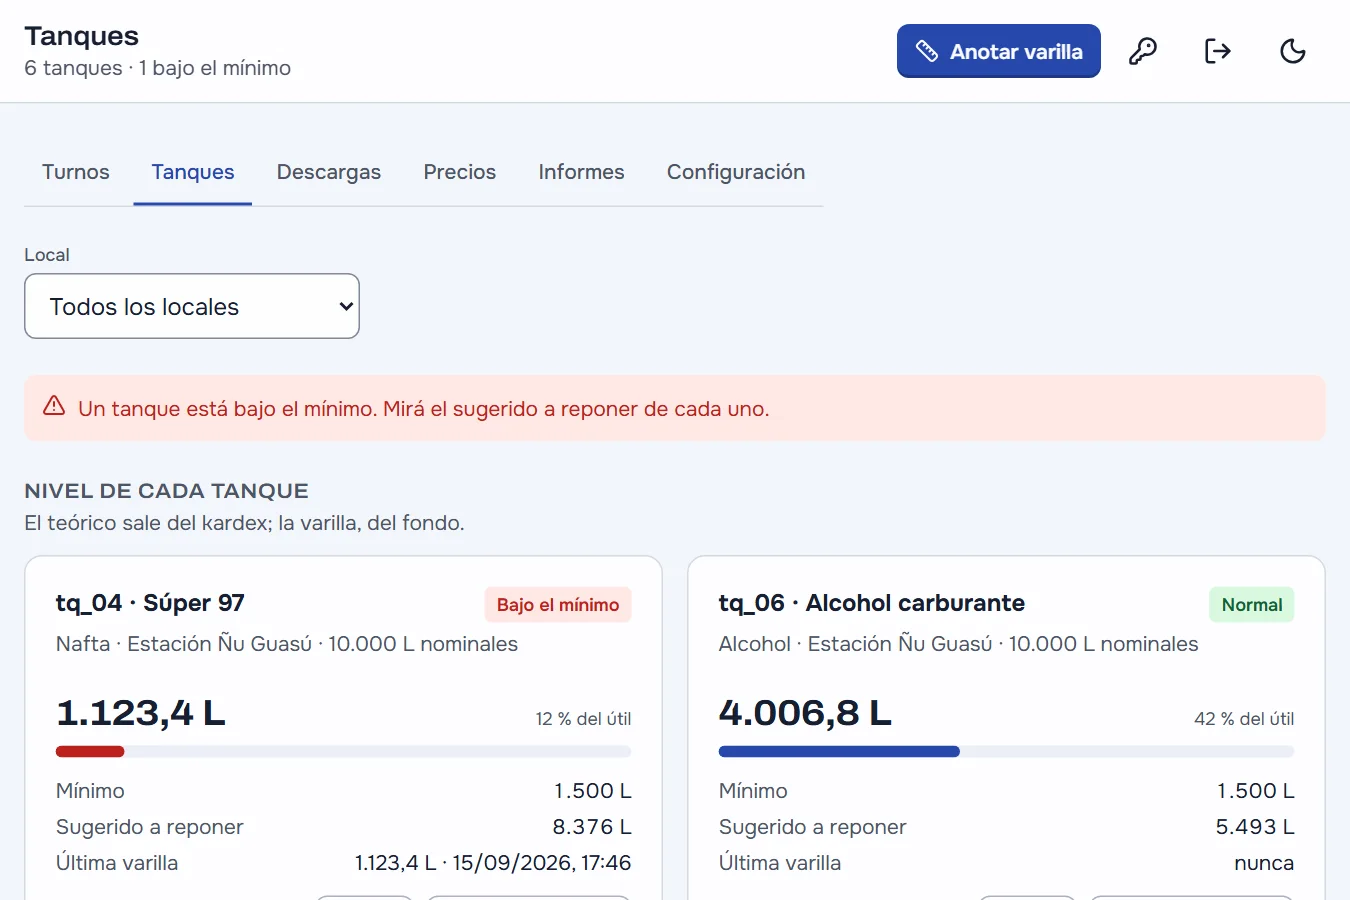Open the Todos los locales dropdown
Image resolution: width=1350 pixels, height=900 pixels.
click(192, 306)
